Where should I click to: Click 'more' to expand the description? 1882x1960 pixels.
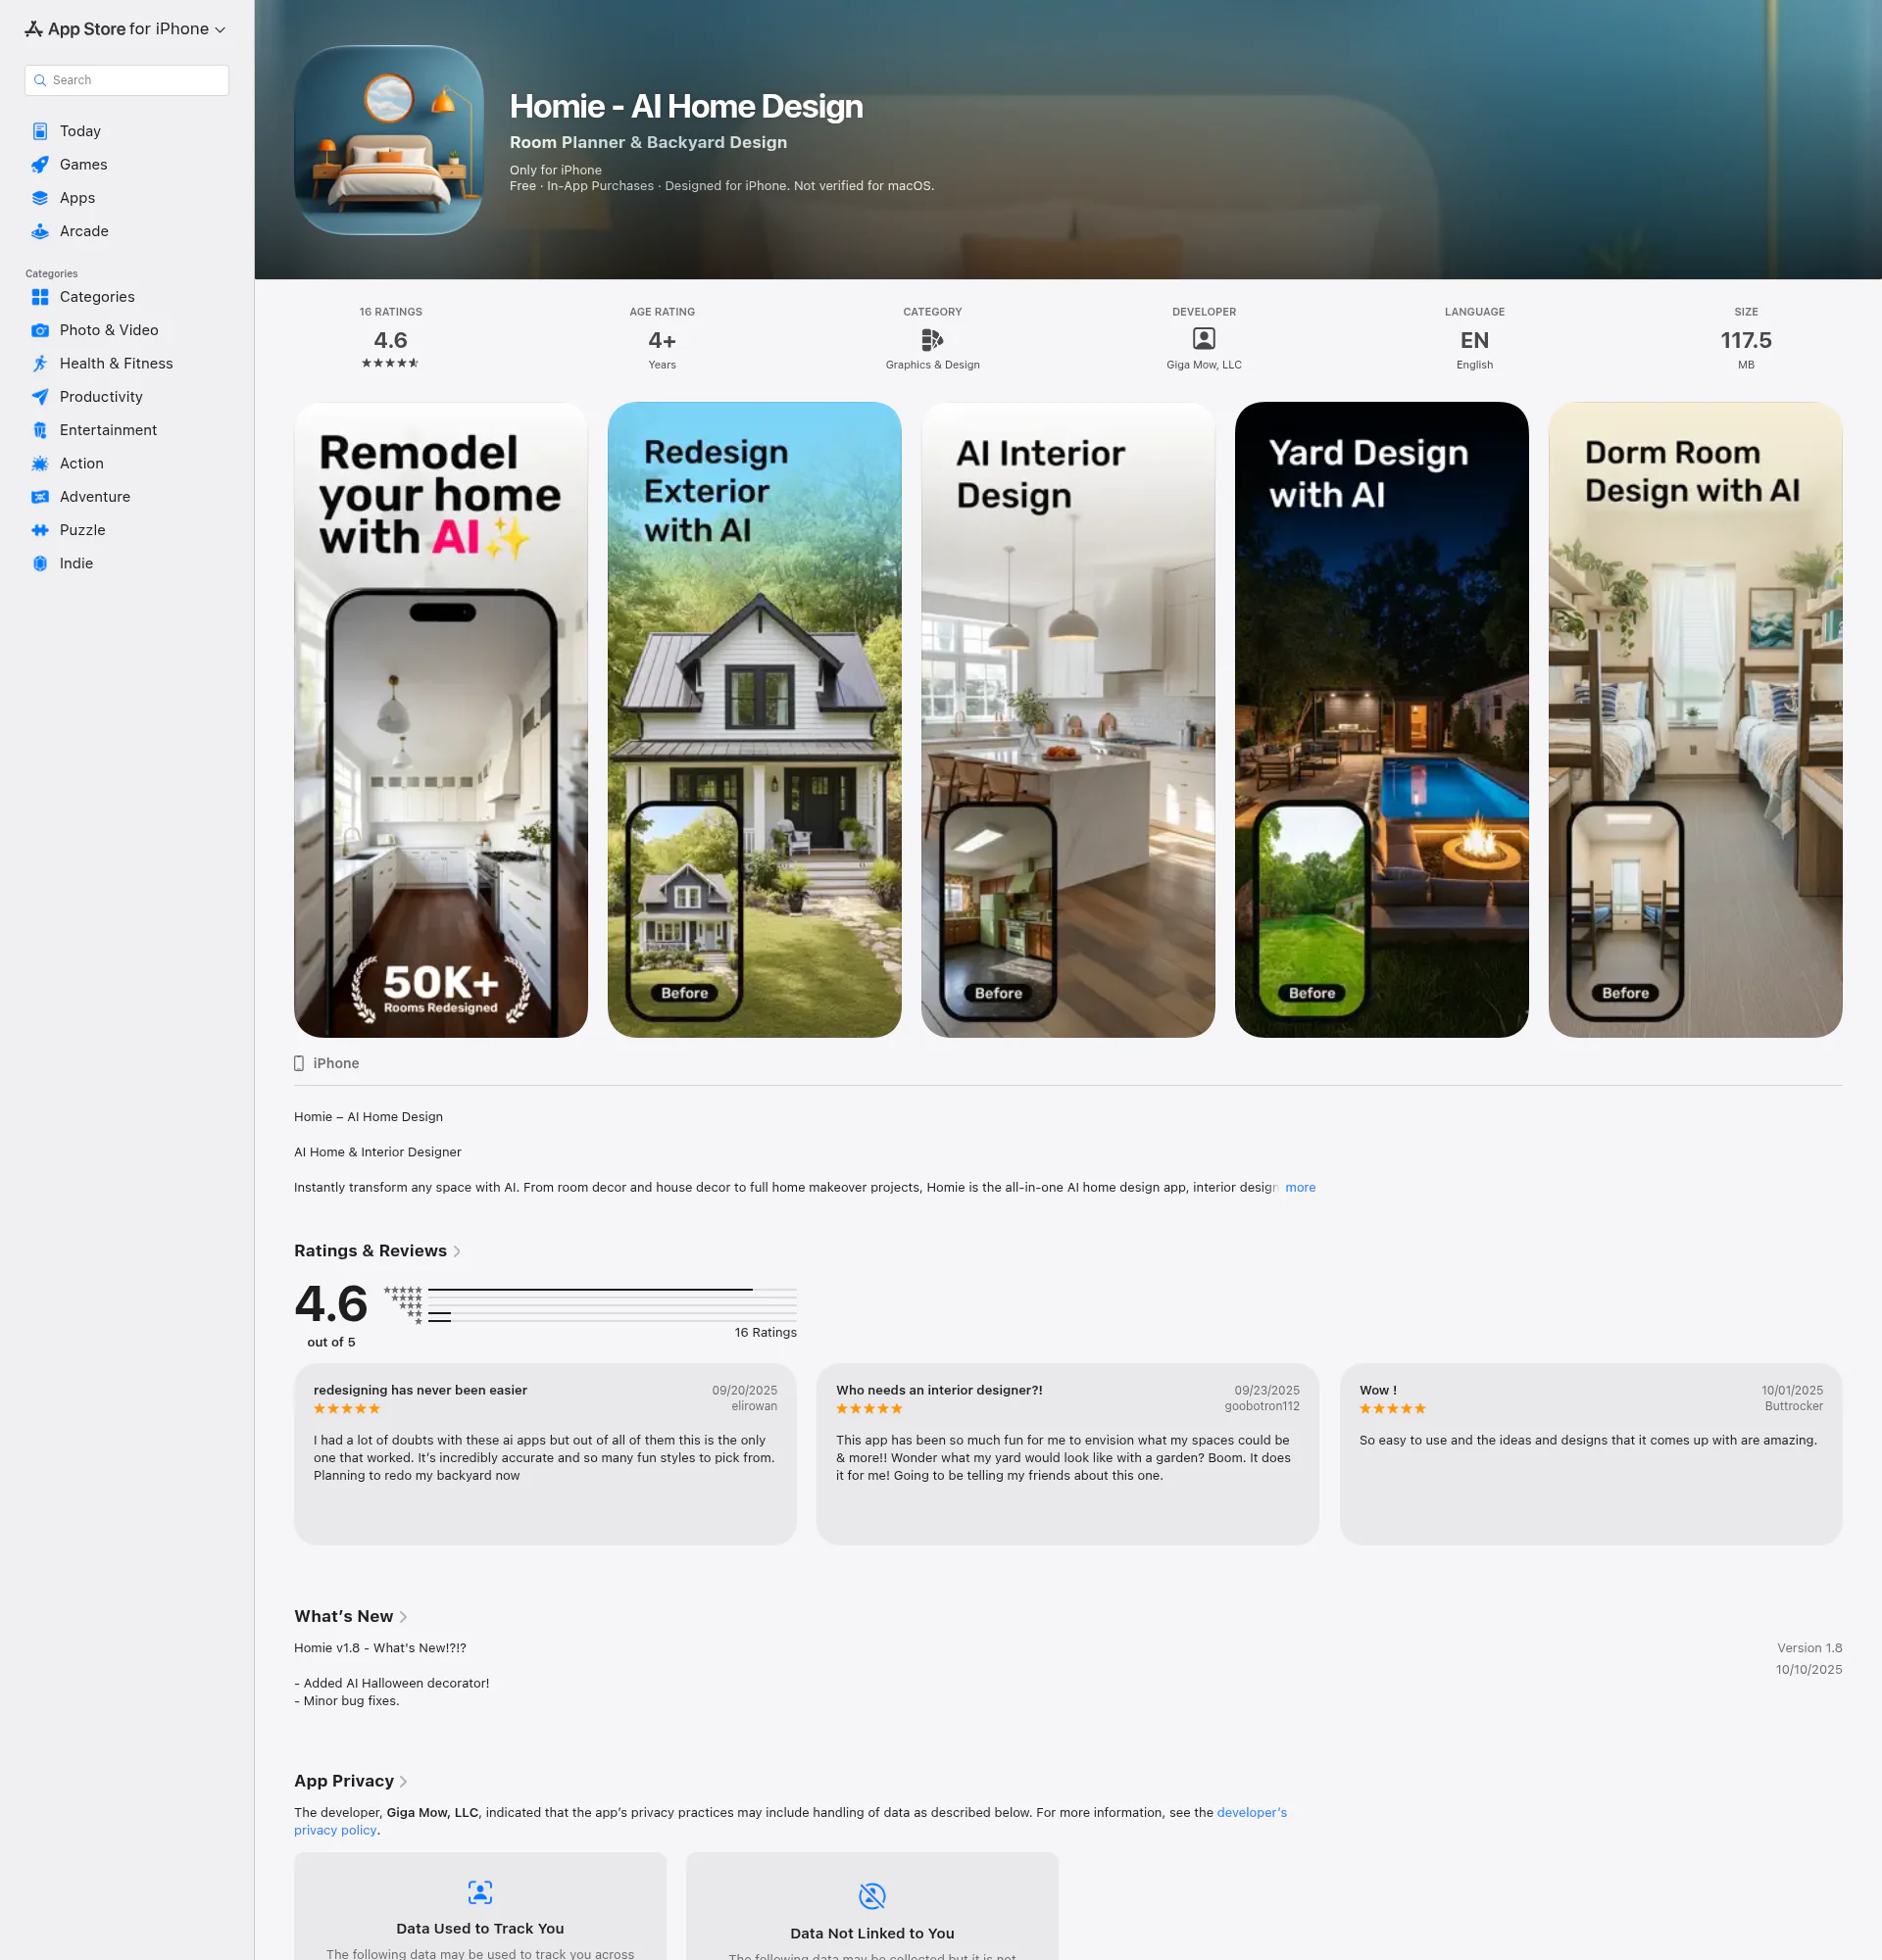(1300, 1187)
